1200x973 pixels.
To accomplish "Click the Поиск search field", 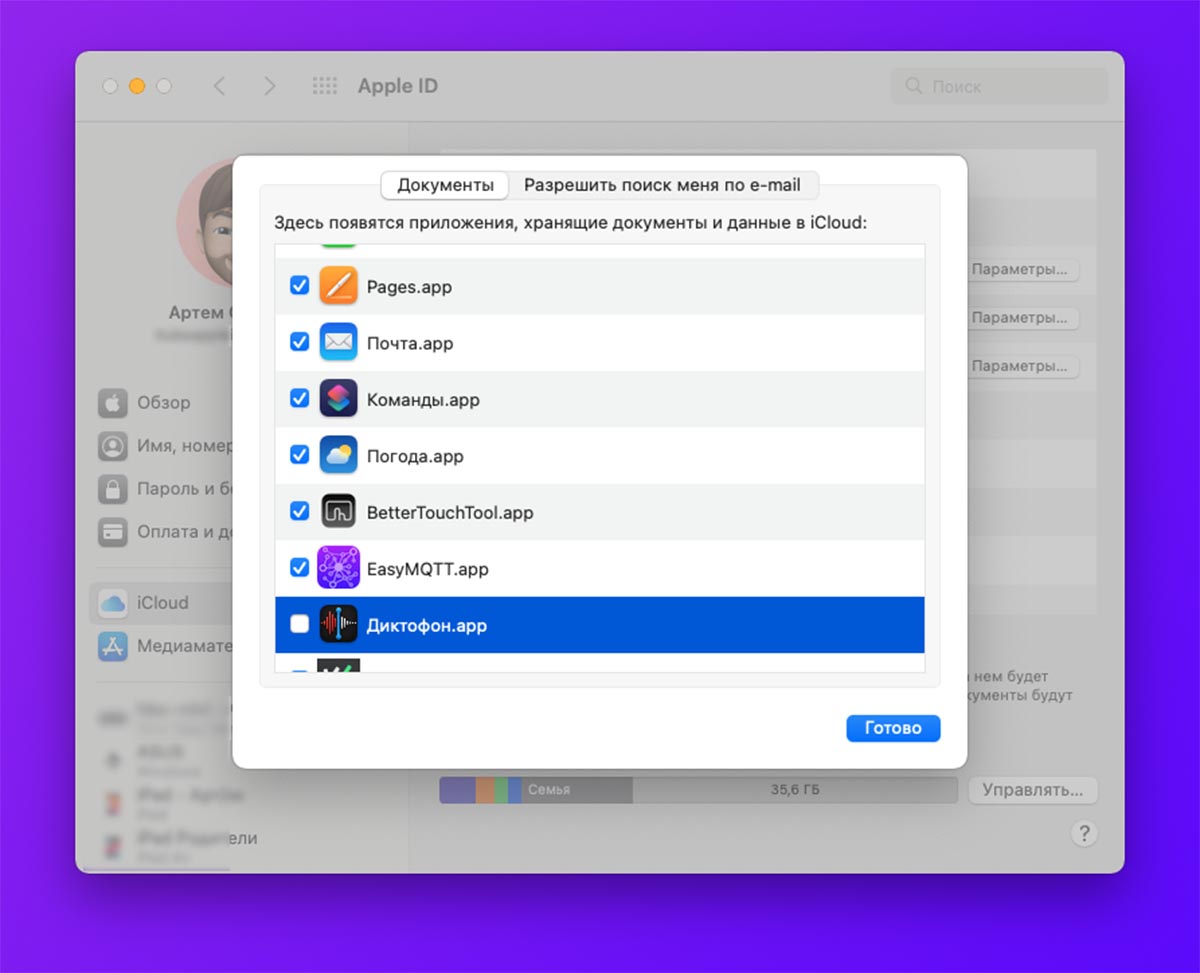I will (x=999, y=87).
